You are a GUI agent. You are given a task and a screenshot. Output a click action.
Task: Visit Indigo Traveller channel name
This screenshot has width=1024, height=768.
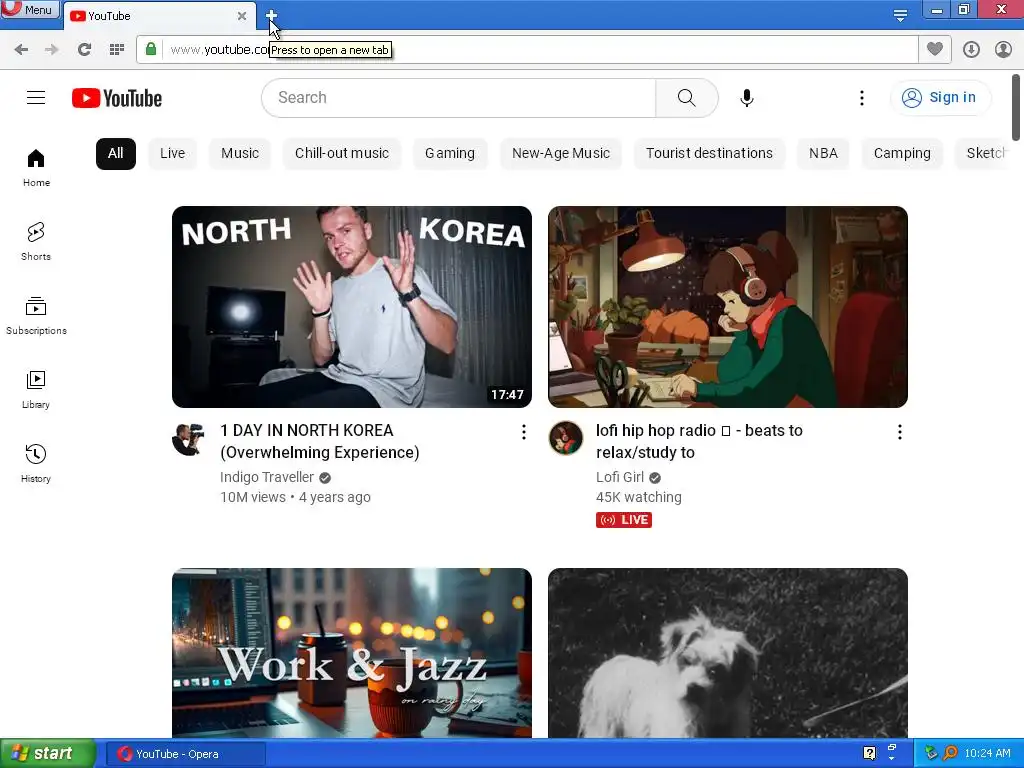click(266, 477)
